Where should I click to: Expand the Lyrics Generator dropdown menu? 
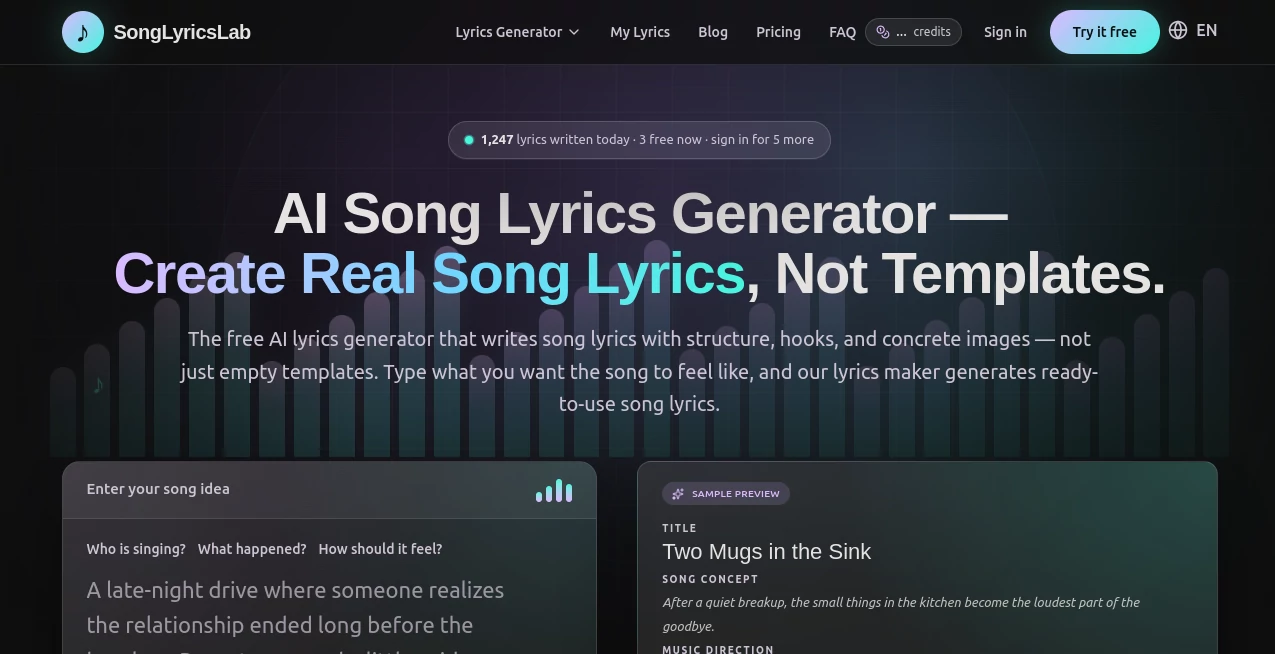click(x=518, y=32)
